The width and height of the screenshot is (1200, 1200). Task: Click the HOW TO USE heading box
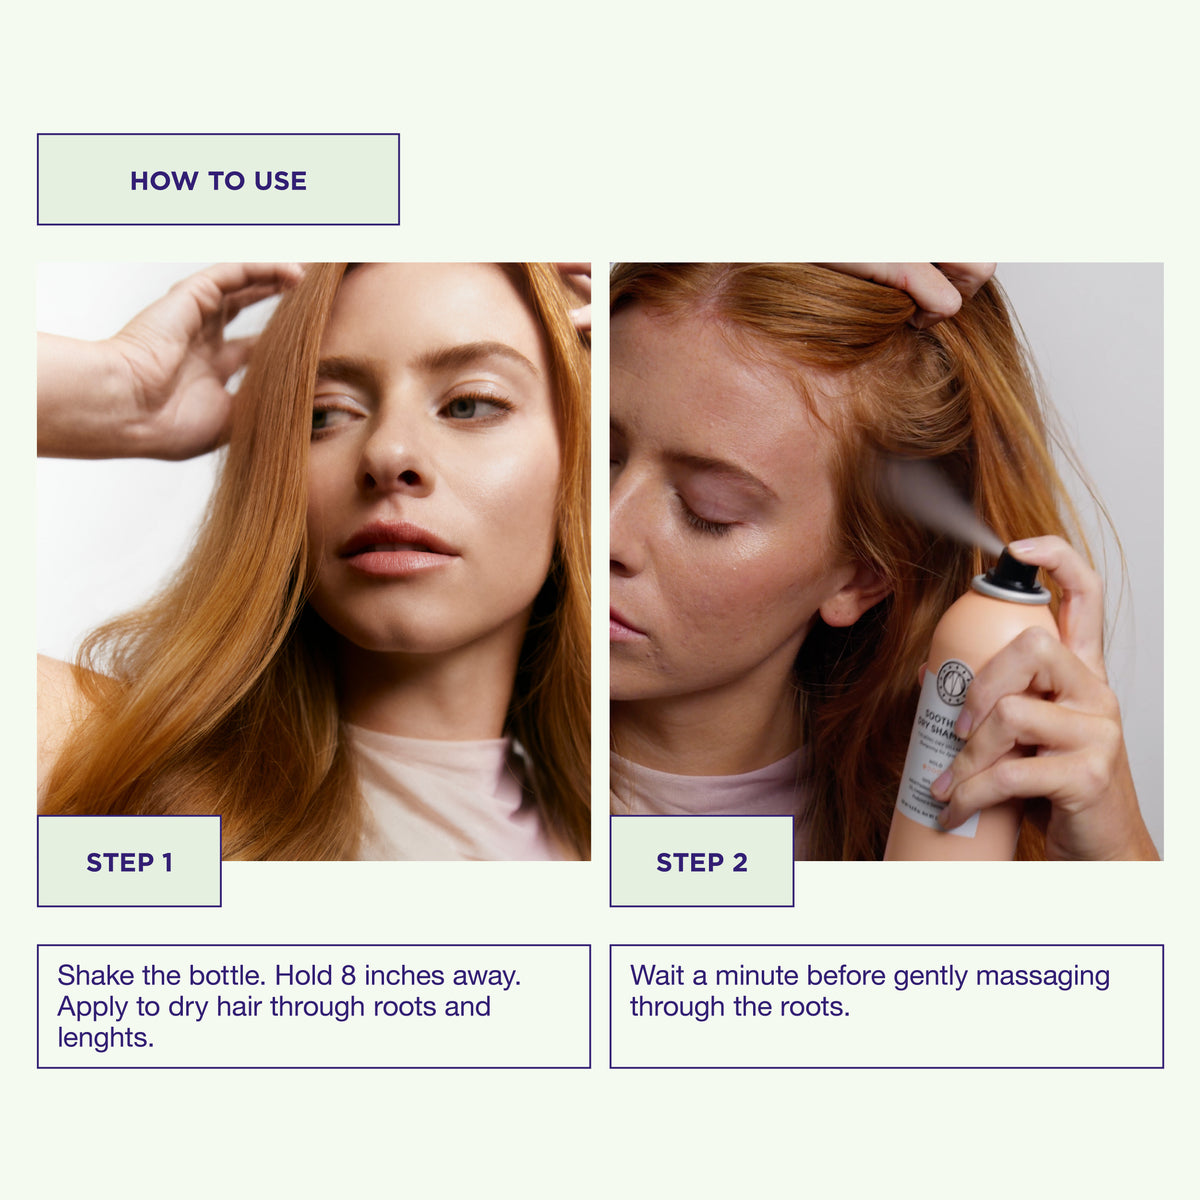pos(218,180)
